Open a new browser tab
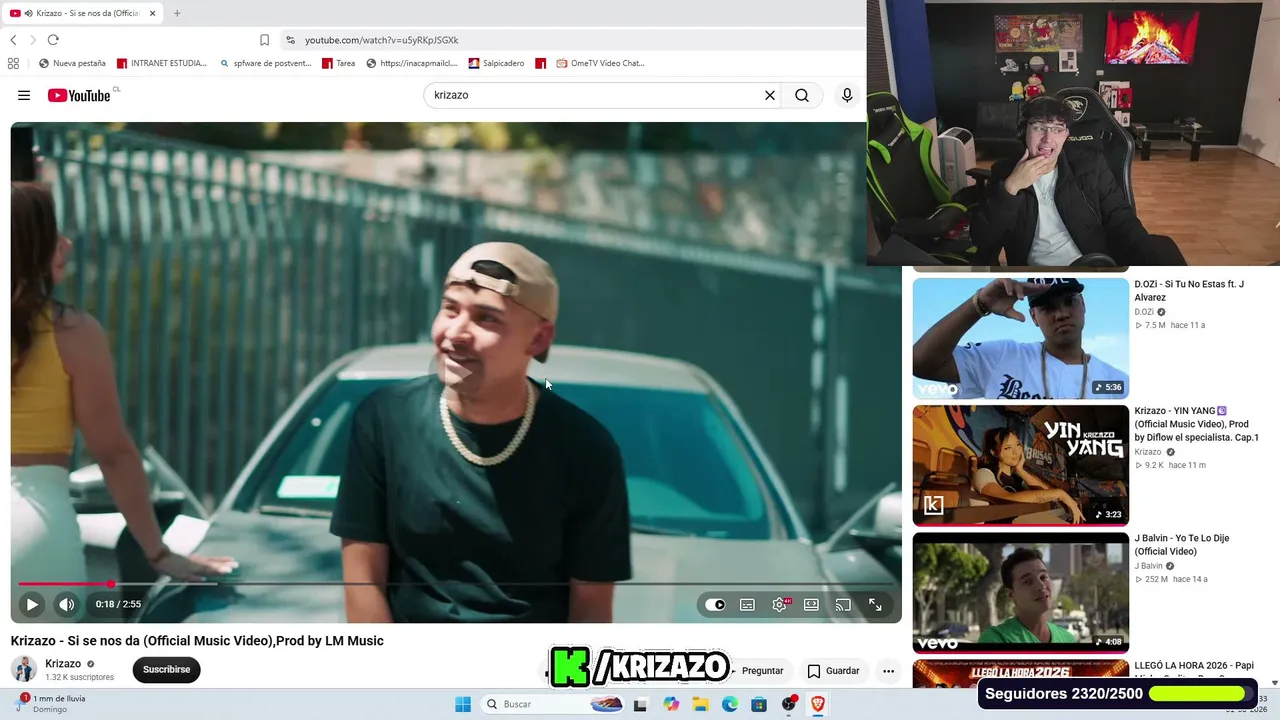Screen dimensions: 1280x720 [177, 13]
